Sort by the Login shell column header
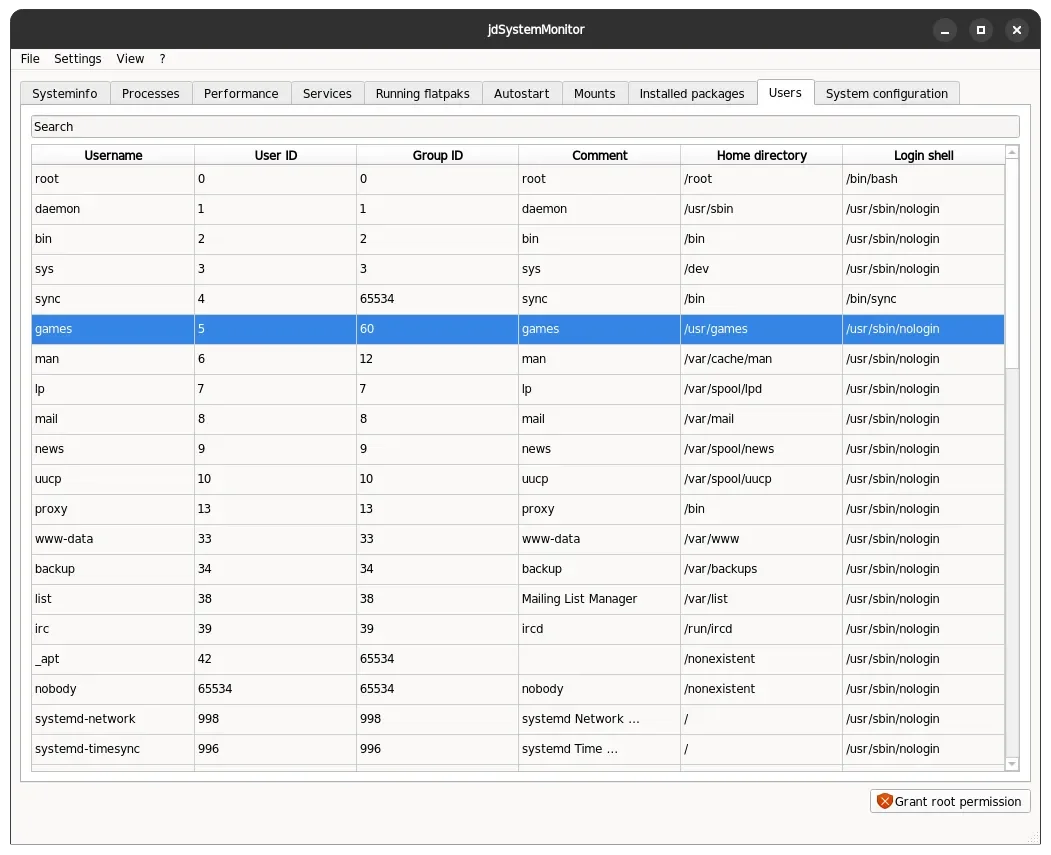Image resolution: width=1051 pixels, height=855 pixels. tap(923, 155)
